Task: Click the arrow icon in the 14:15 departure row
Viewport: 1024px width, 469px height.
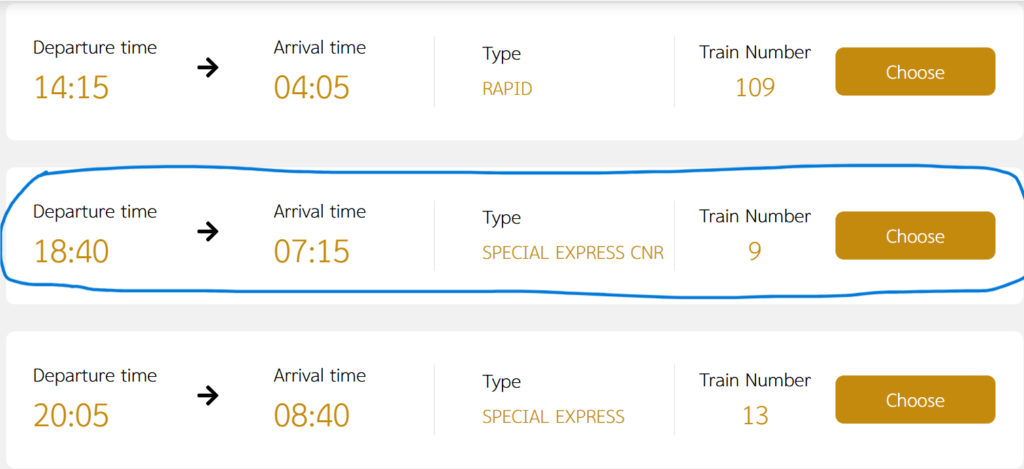Action: point(207,69)
